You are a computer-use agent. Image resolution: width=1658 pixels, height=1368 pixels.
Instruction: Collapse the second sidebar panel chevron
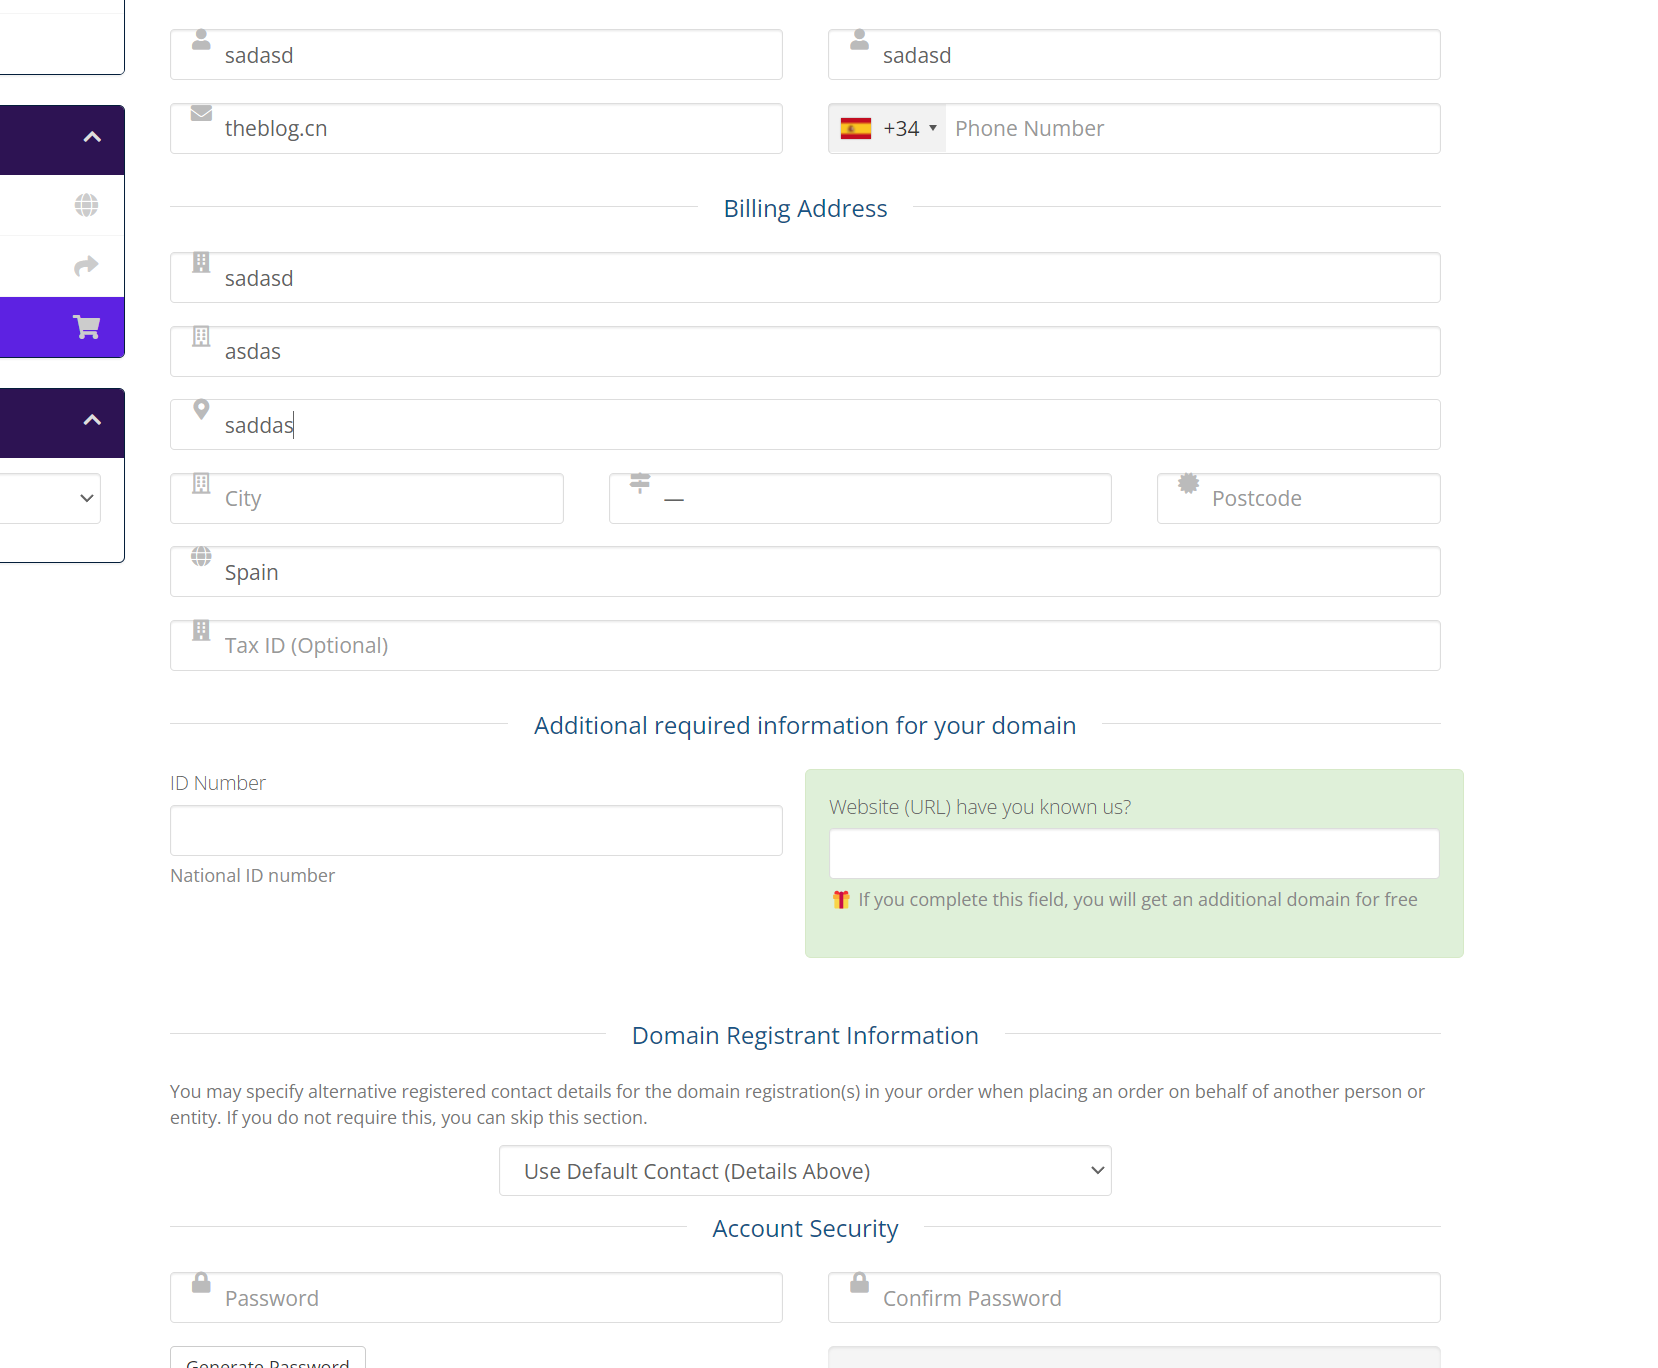pos(92,420)
